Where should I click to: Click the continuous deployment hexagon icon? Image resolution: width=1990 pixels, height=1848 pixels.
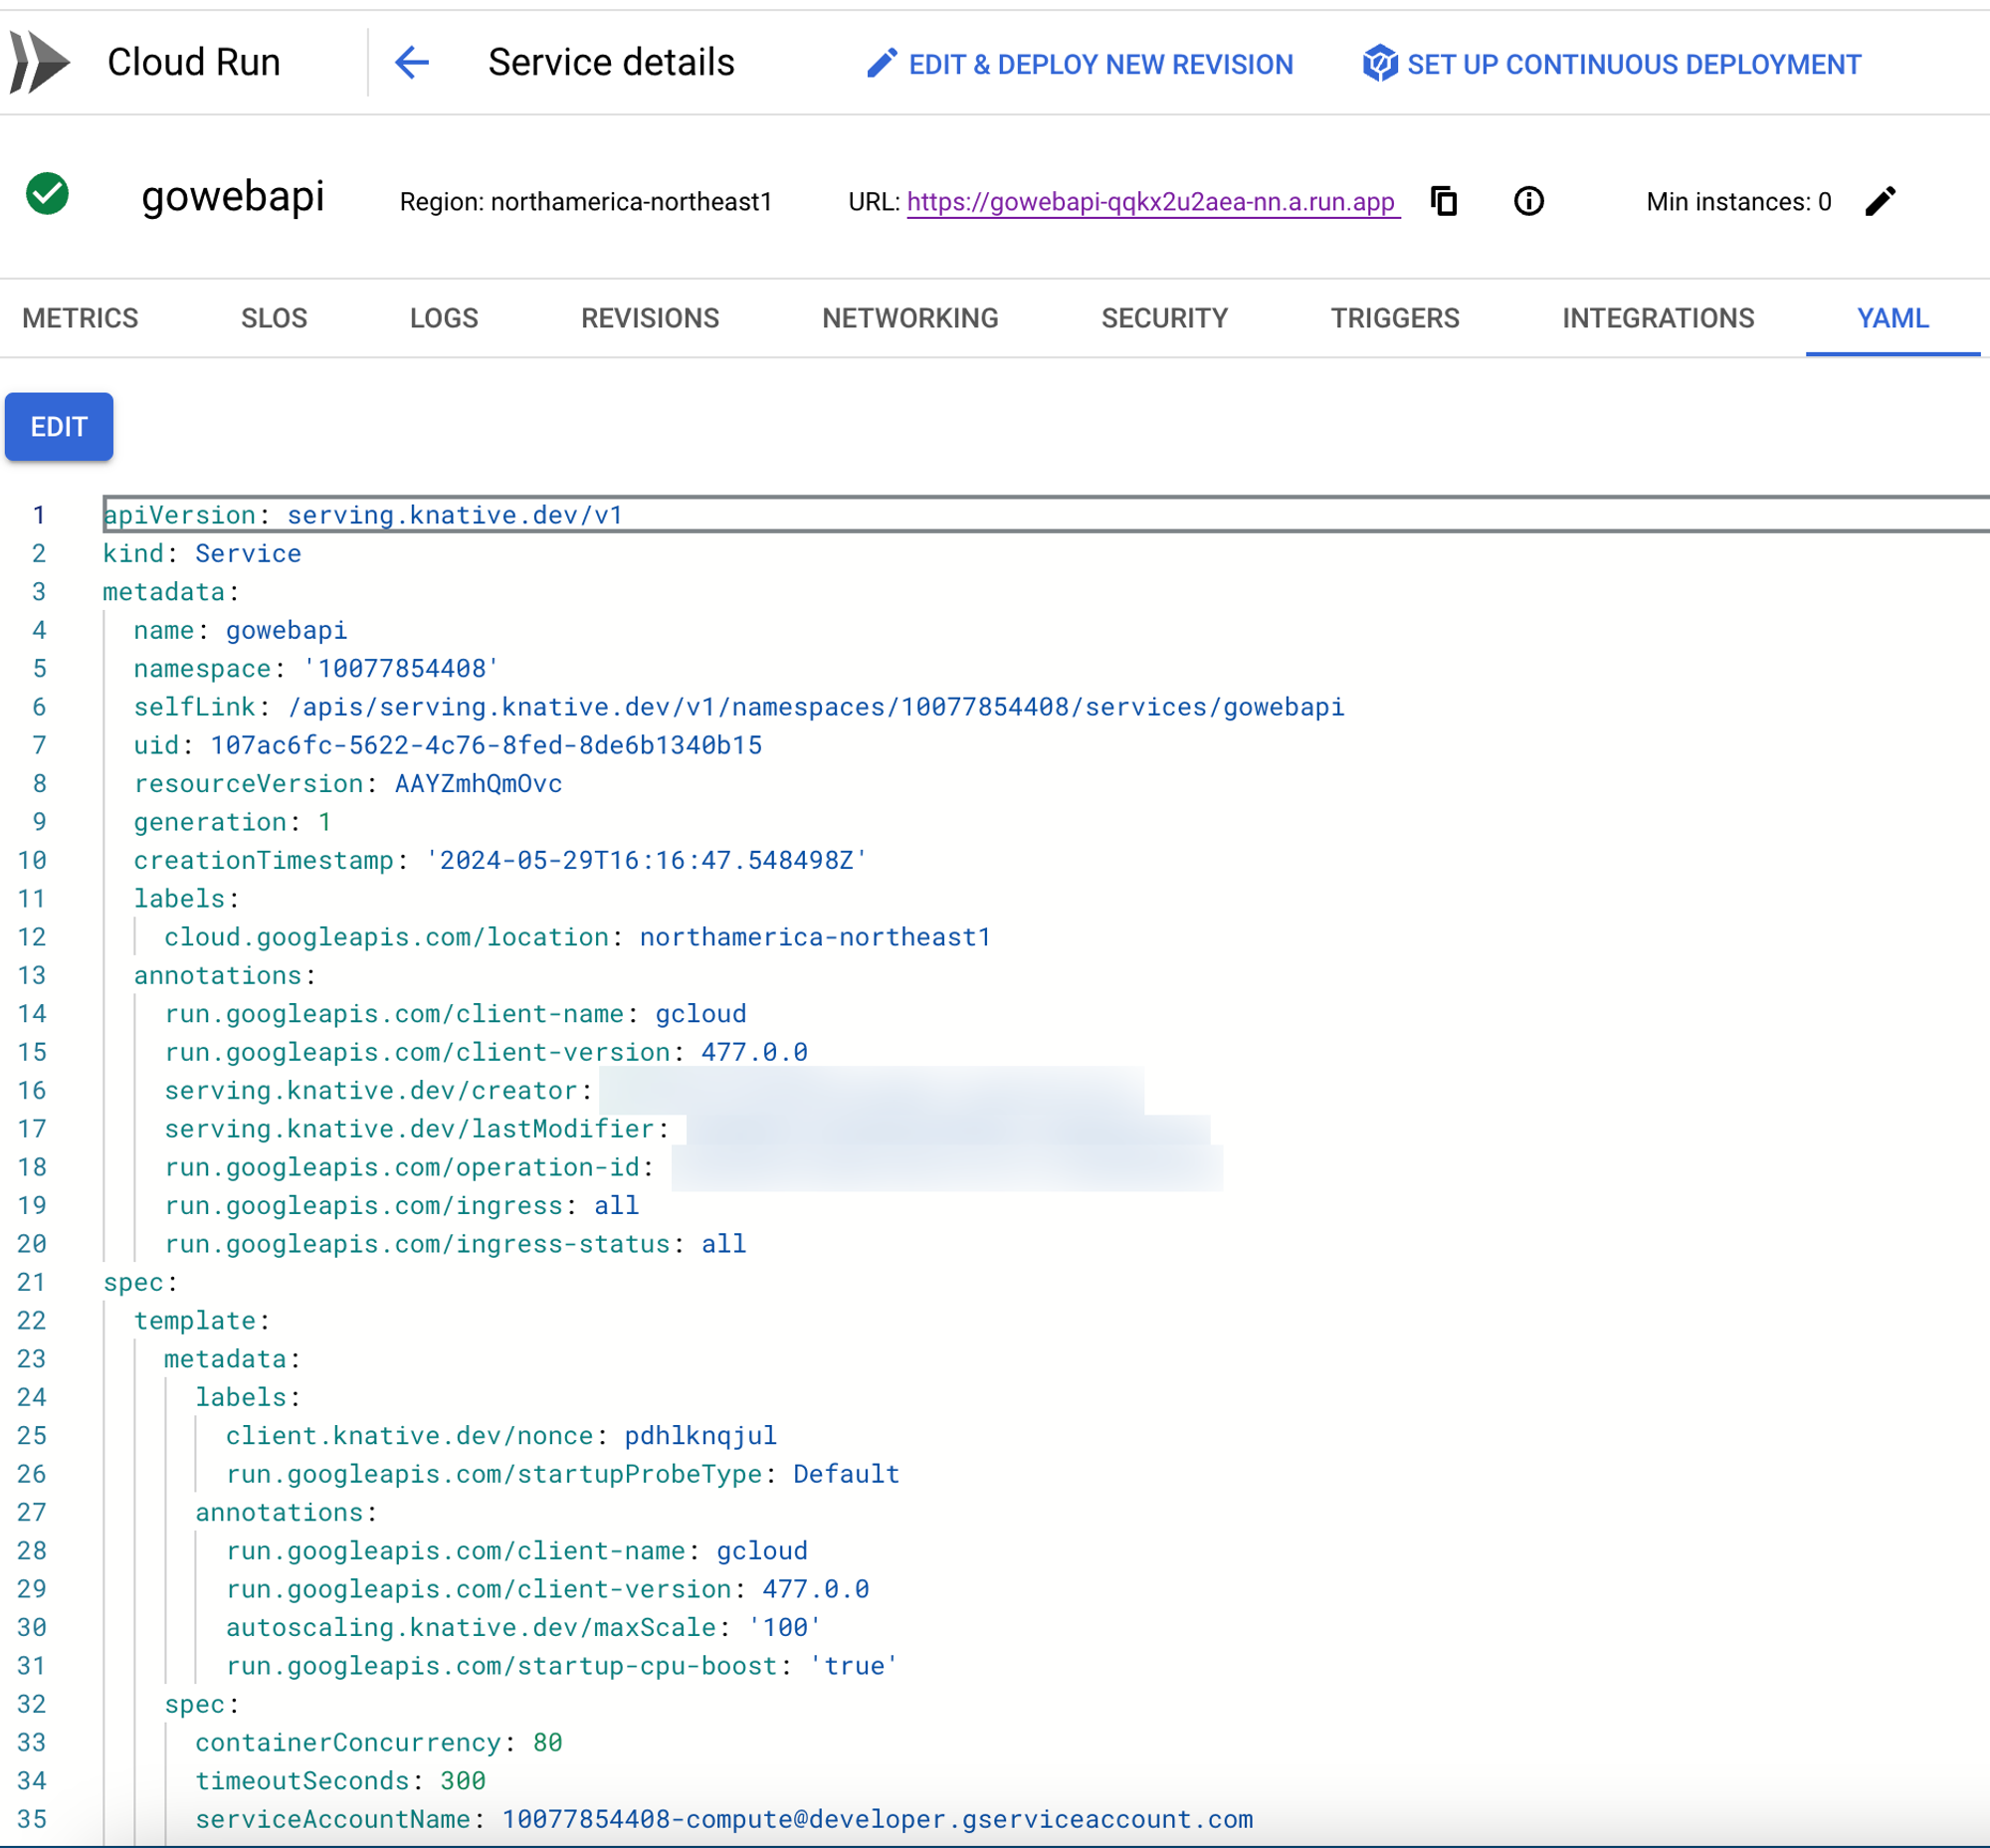coord(1379,64)
